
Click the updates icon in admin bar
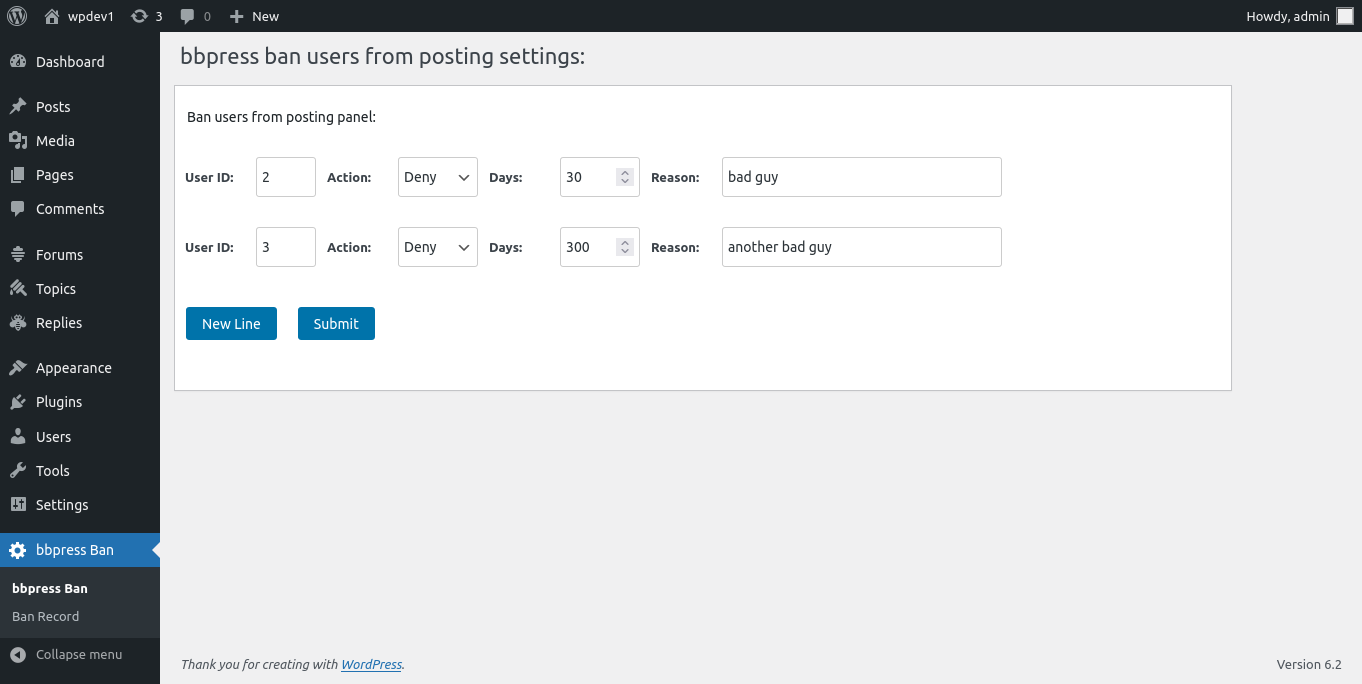point(140,16)
